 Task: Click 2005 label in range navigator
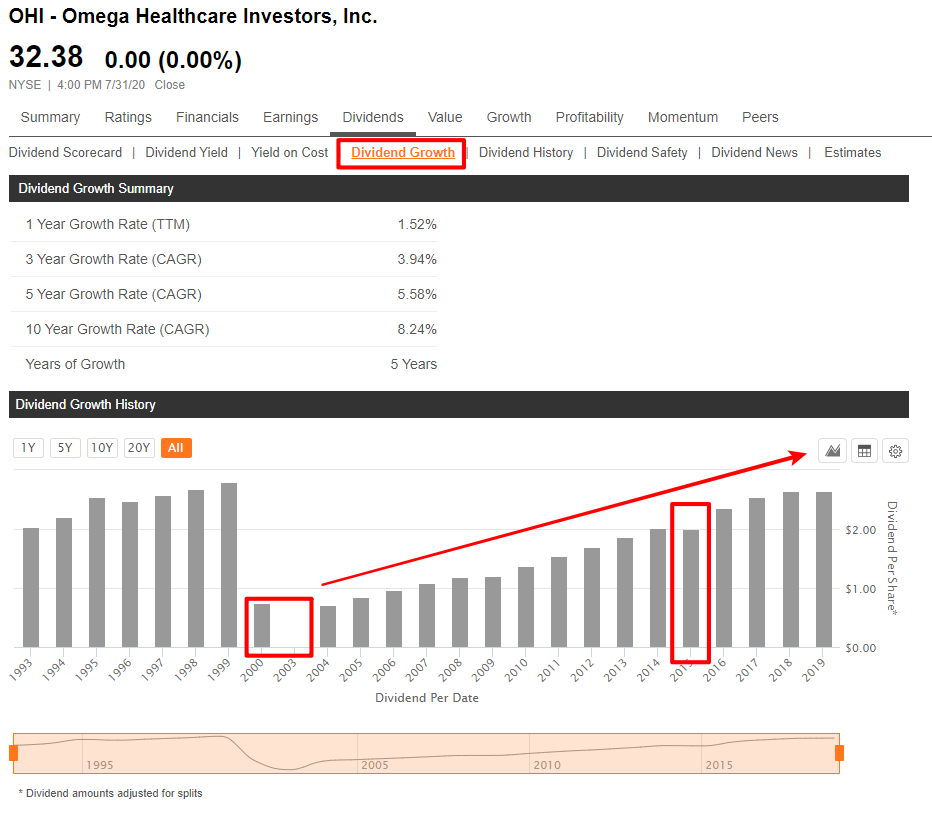pyautogui.click(x=375, y=765)
